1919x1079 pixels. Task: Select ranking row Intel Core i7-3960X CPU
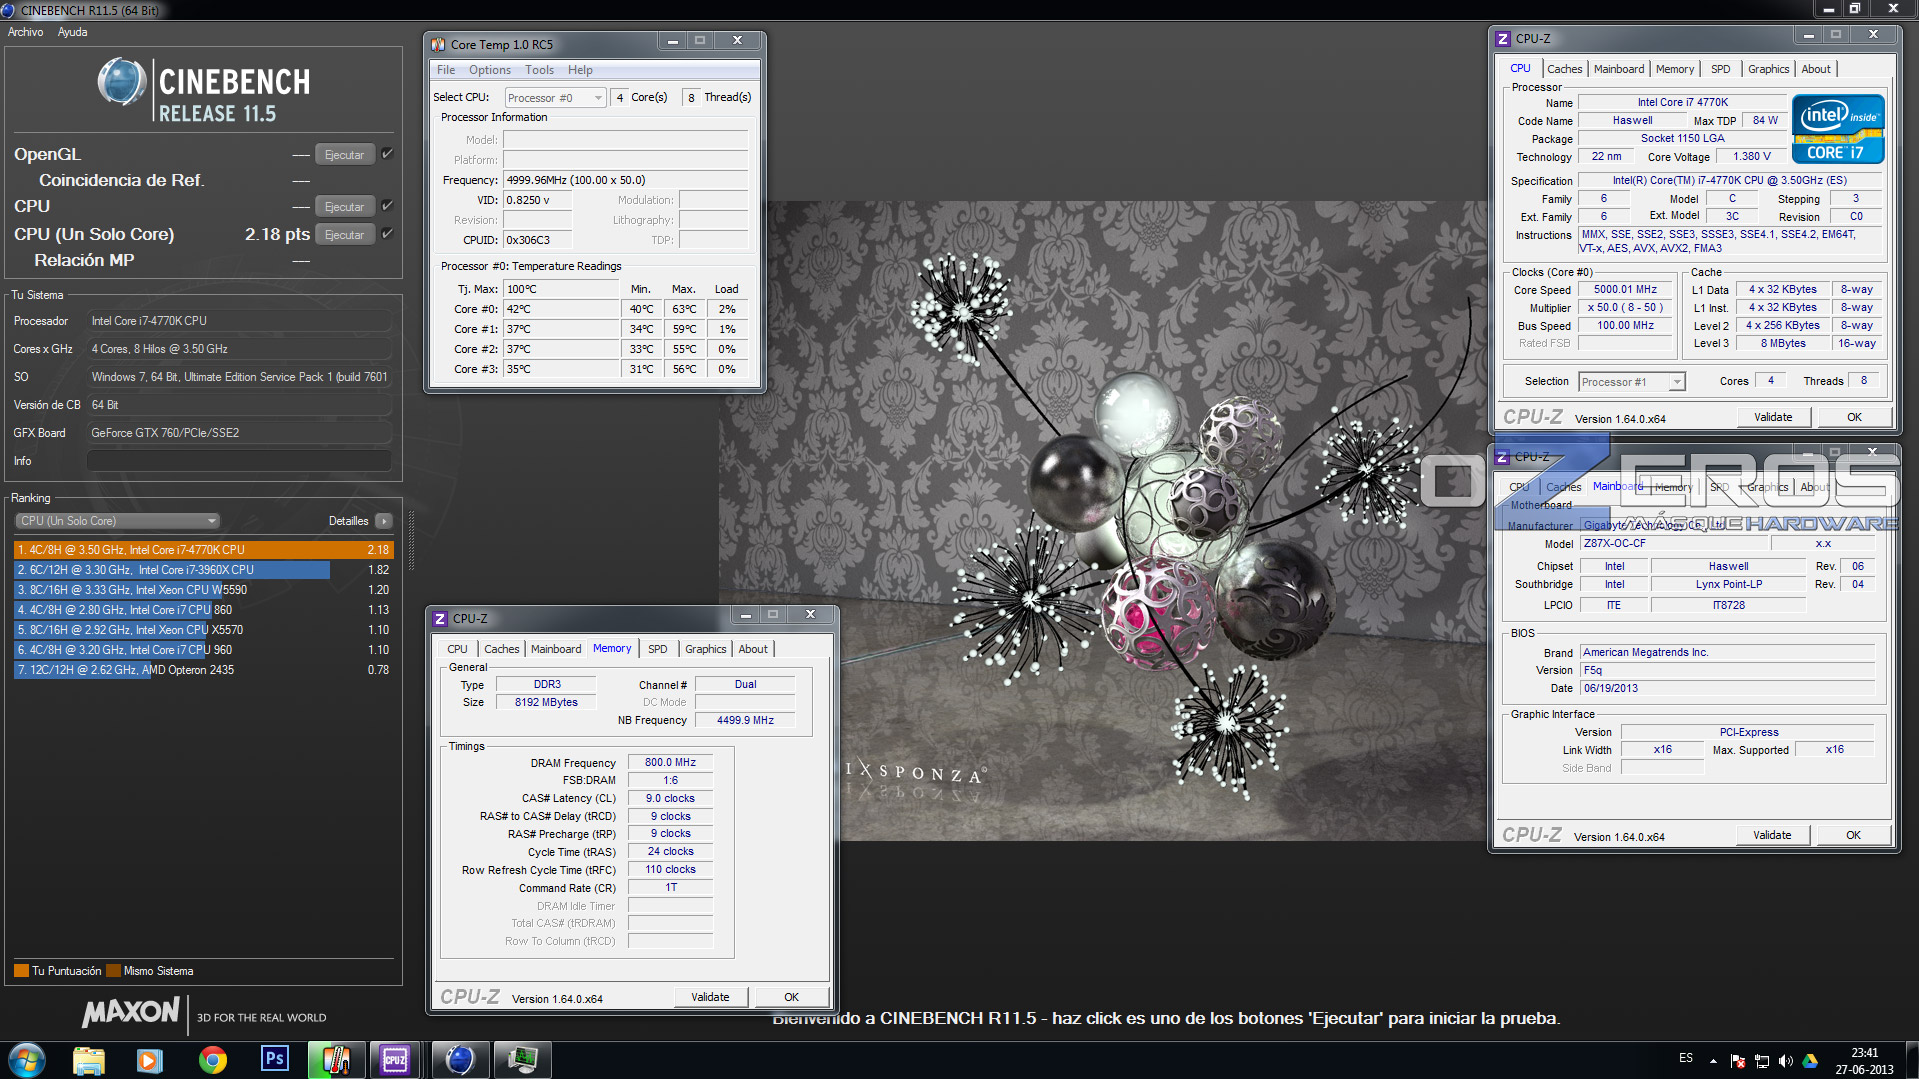click(203, 570)
